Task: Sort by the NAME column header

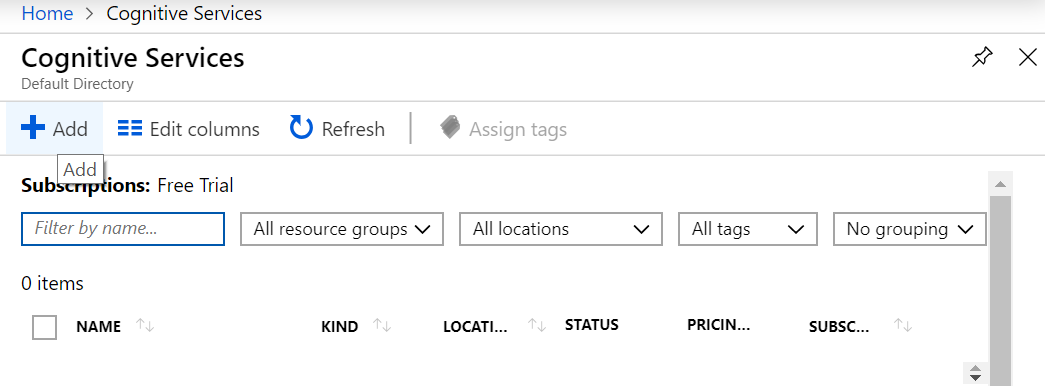Action: (99, 327)
